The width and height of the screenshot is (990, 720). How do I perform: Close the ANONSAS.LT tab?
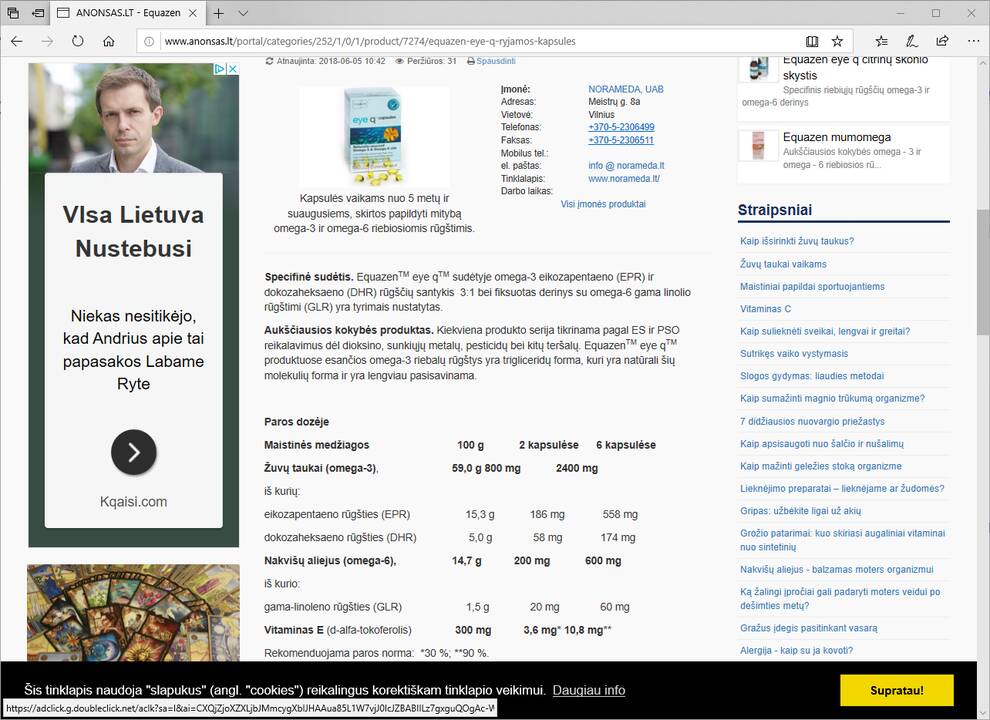click(x=193, y=13)
